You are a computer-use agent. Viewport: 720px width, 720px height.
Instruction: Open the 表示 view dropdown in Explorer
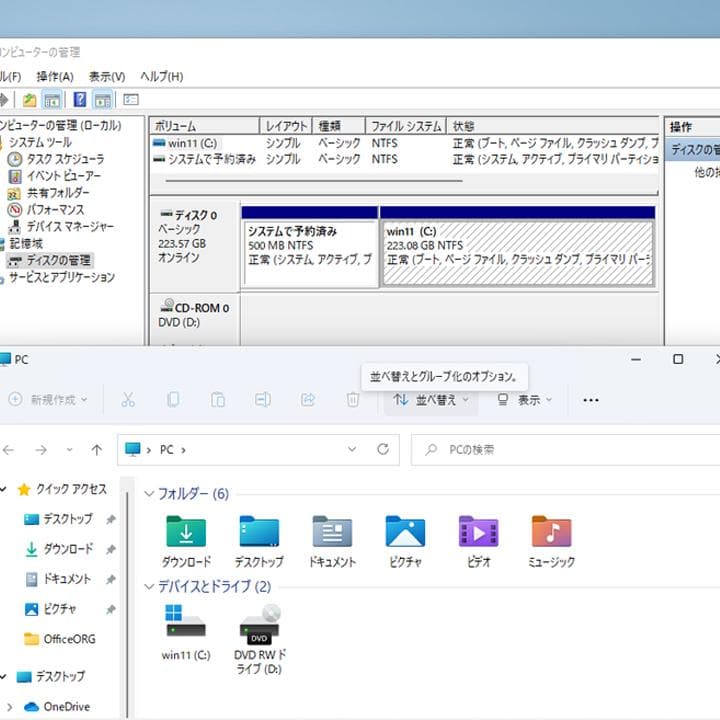click(x=525, y=400)
